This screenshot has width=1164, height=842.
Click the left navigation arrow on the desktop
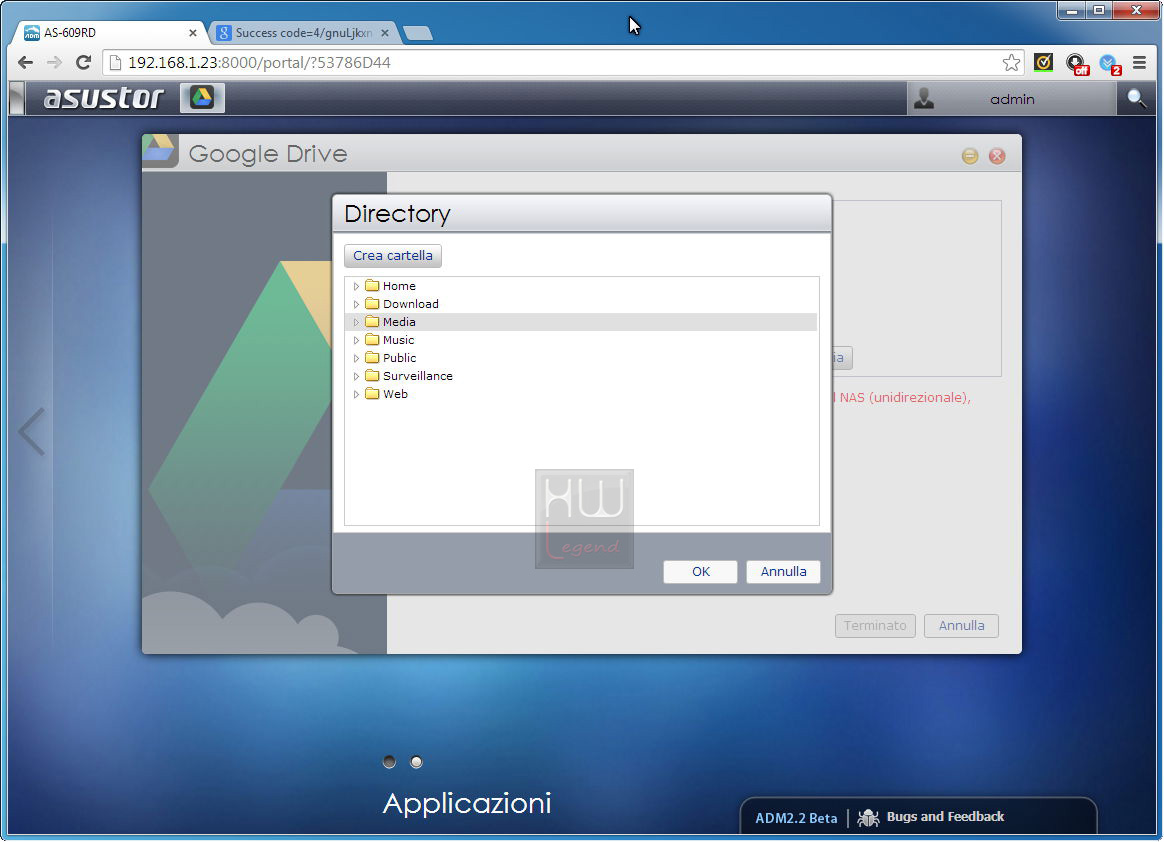(x=32, y=431)
